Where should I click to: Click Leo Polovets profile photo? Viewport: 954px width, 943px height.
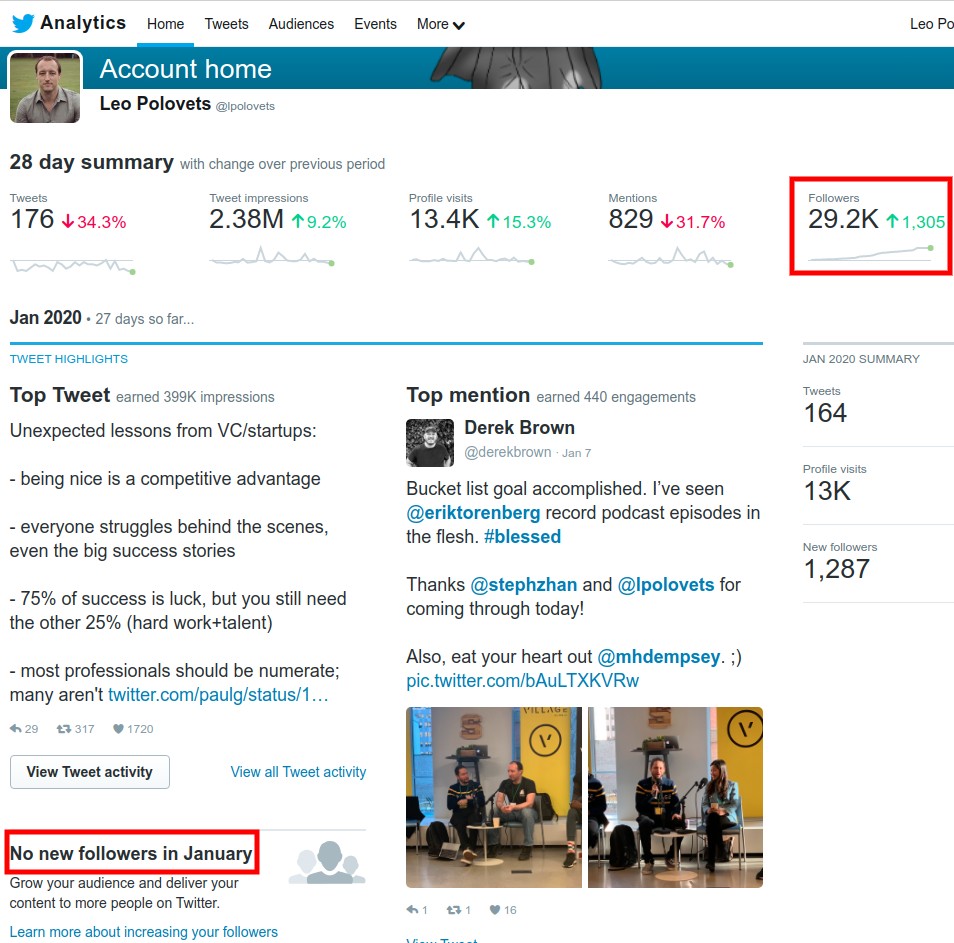point(45,88)
